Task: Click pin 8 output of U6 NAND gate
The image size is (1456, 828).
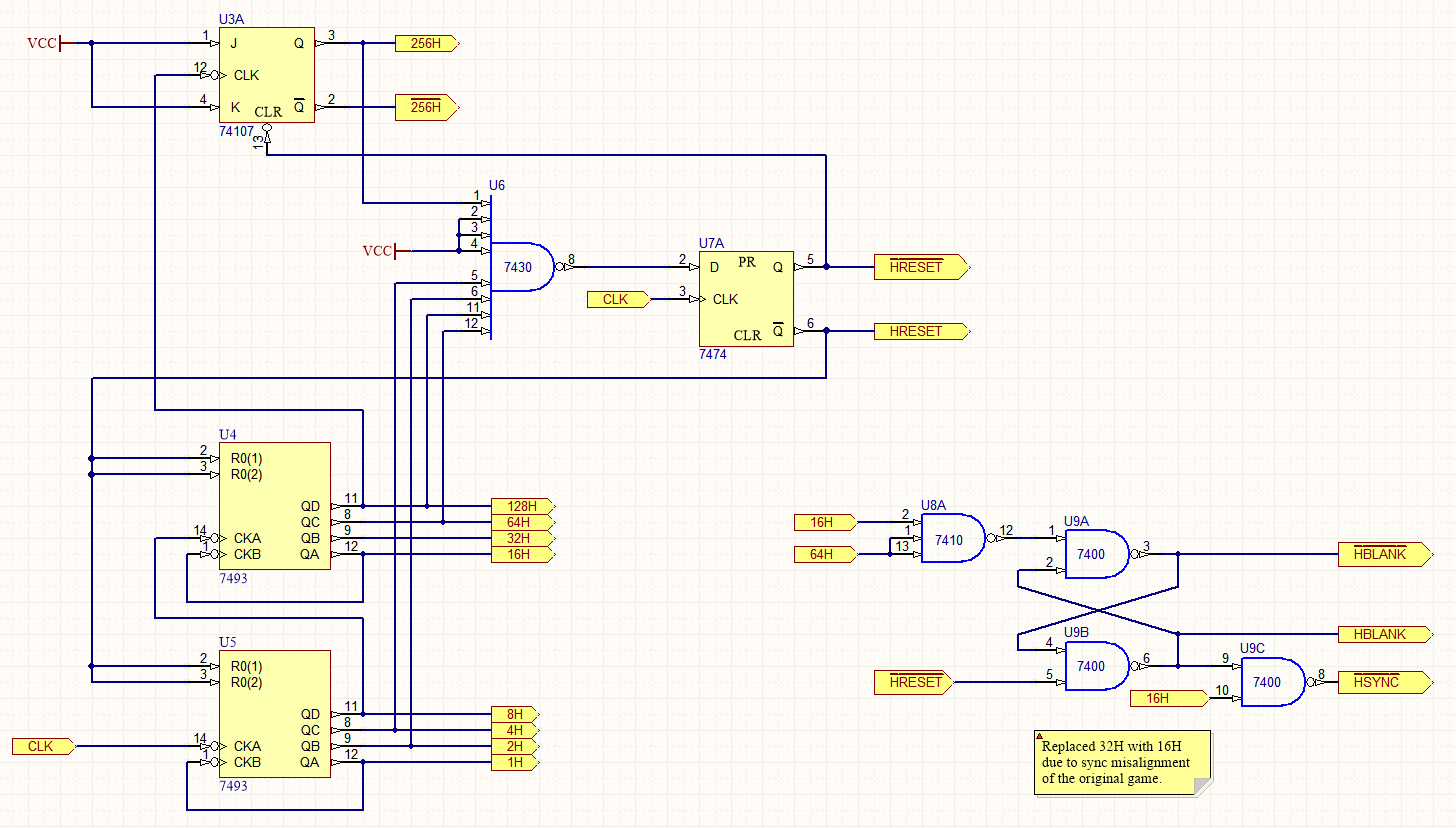Action: (571, 264)
